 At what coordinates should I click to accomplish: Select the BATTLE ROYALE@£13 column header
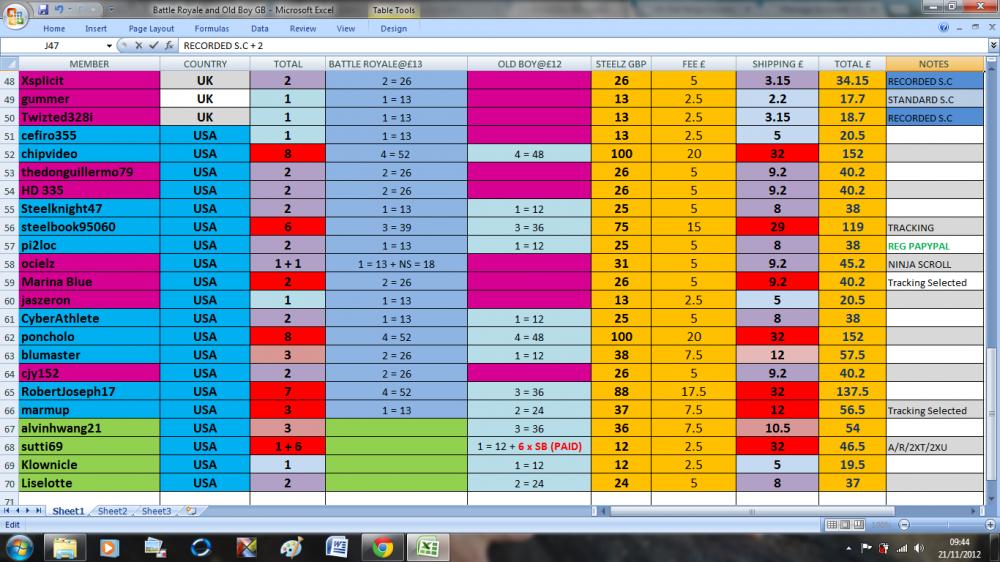pos(396,64)
